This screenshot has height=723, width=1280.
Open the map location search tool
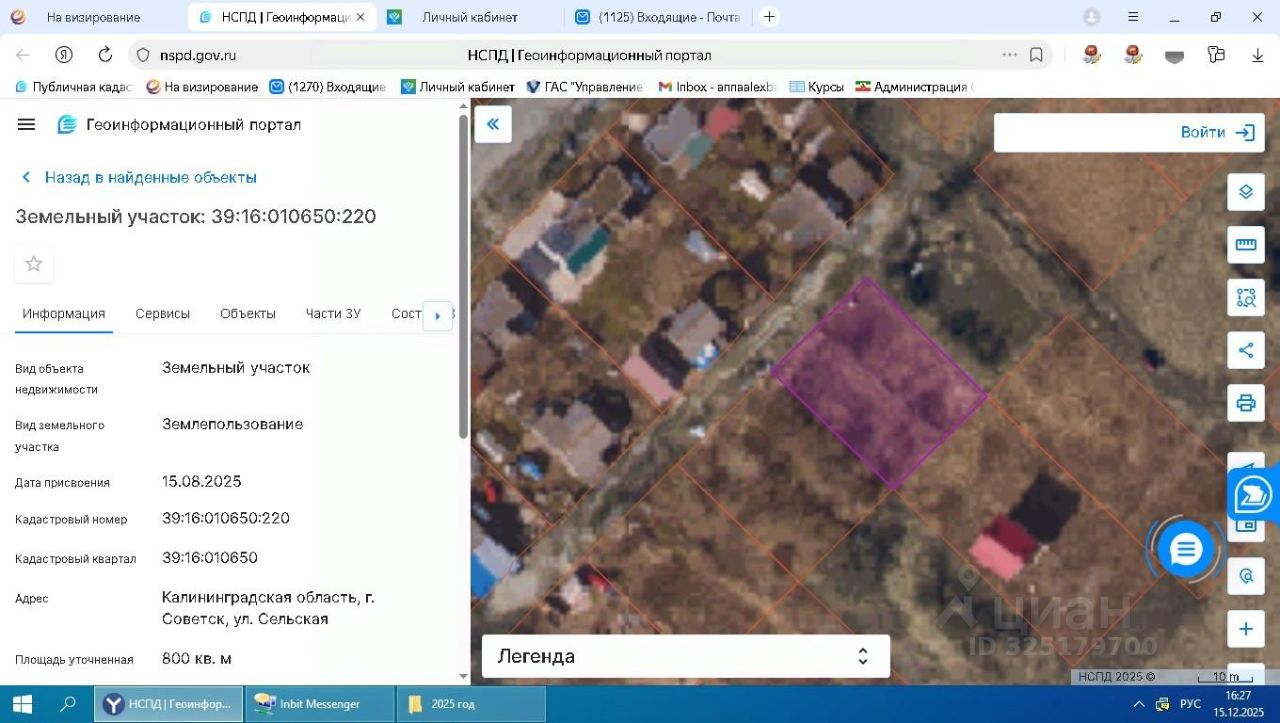pyautogui.click(x=1246, y=576)
